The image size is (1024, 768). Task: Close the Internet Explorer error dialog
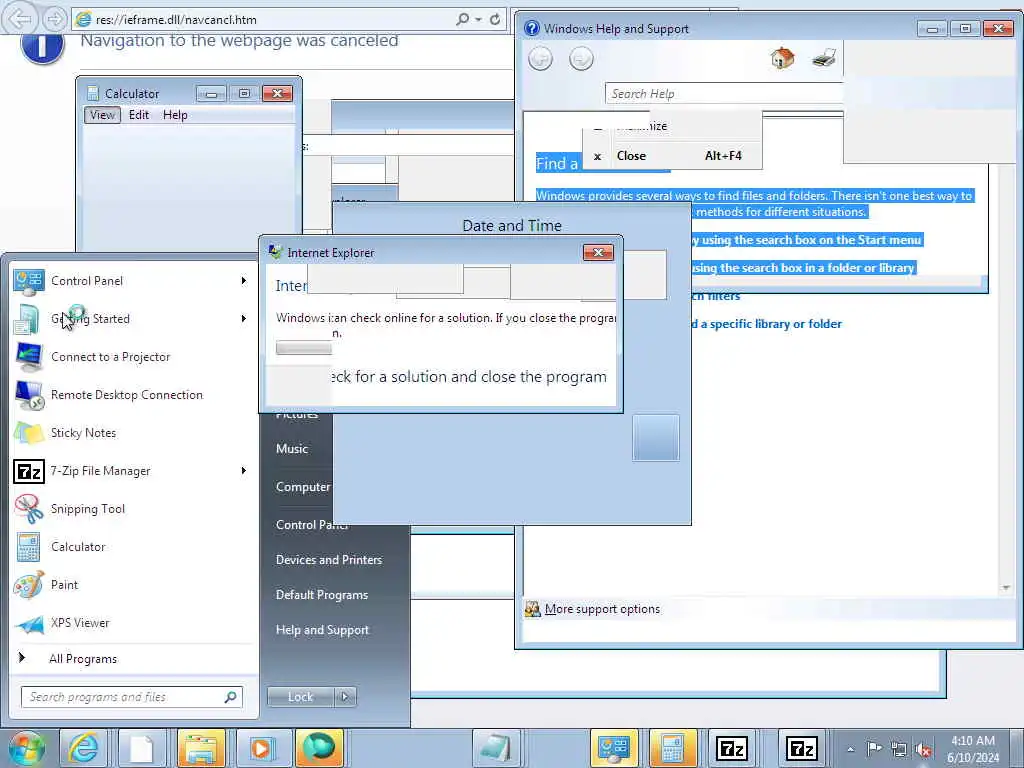598,253
